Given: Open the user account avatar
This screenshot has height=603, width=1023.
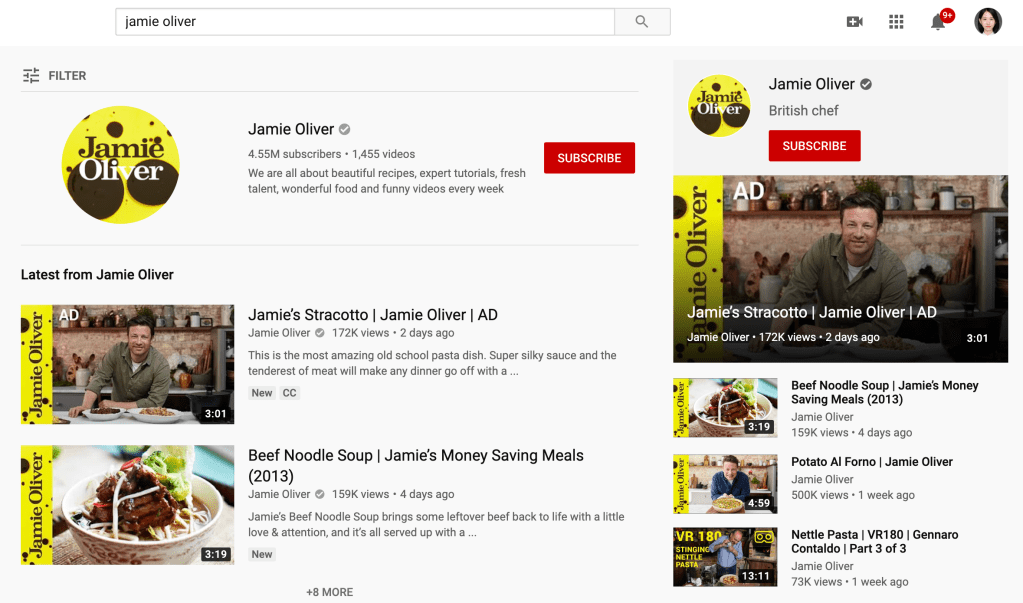Looking at the screenshot, I should coord(988,22).
